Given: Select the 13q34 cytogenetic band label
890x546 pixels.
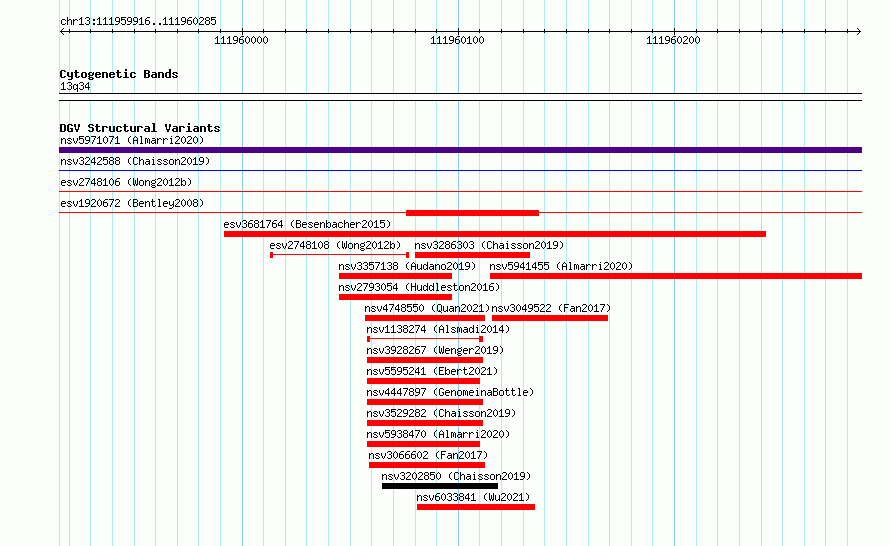Looking at the screenshot, I should (75, 86).
